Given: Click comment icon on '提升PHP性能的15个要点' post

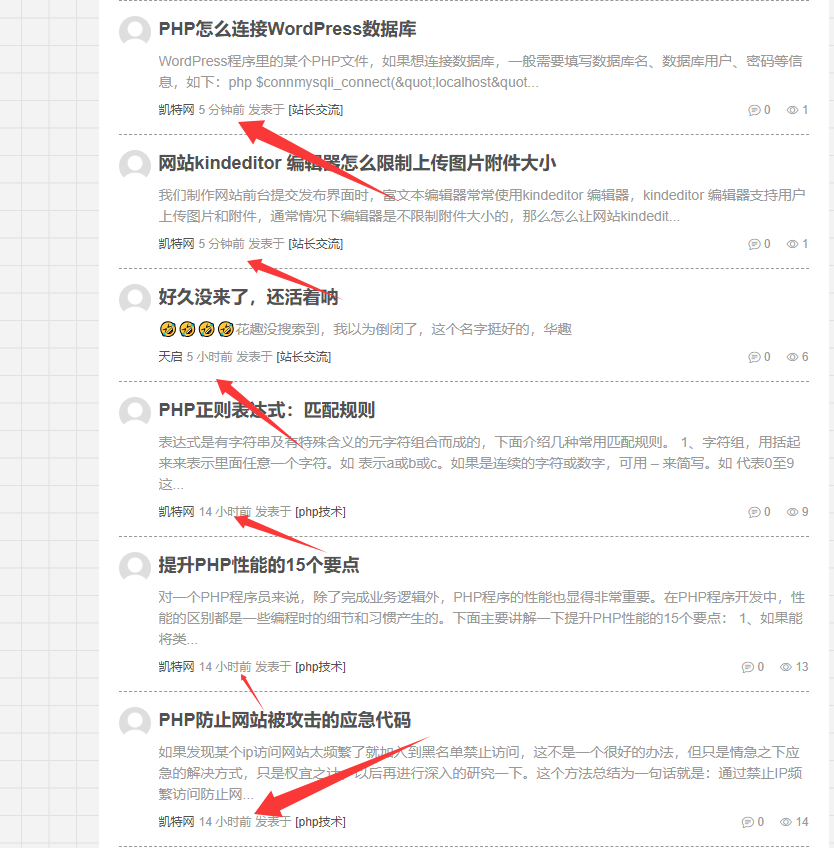Looking at the screenshot, I should (748, 667).
